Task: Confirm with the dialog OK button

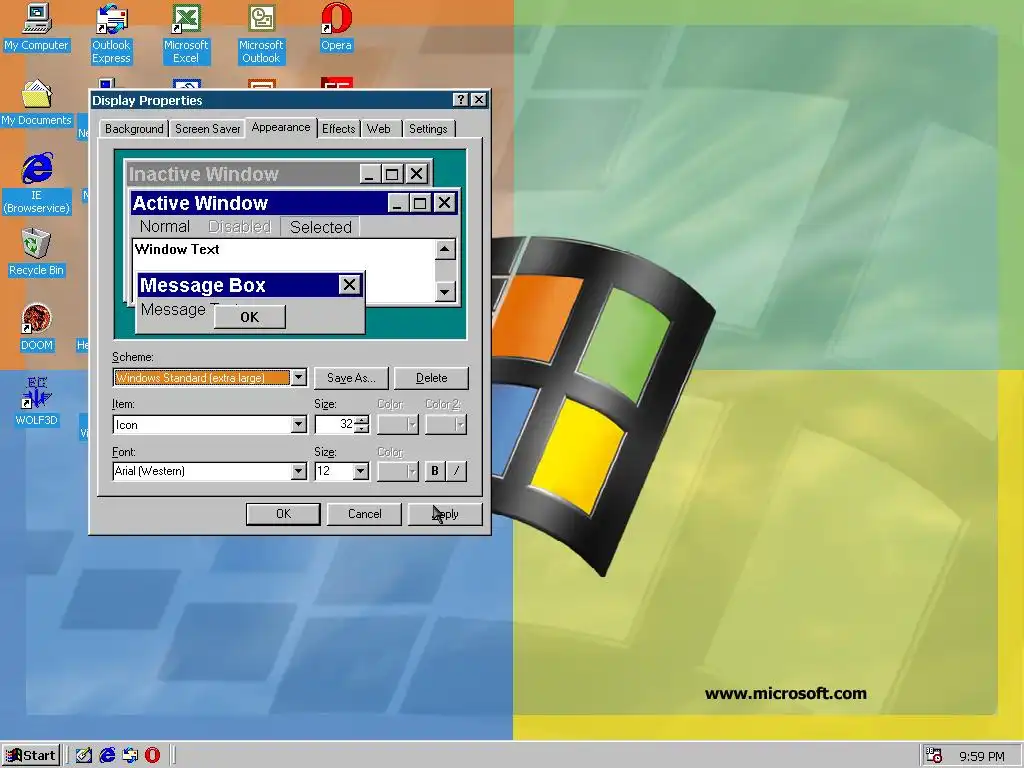Action: [x=283, y=514]
